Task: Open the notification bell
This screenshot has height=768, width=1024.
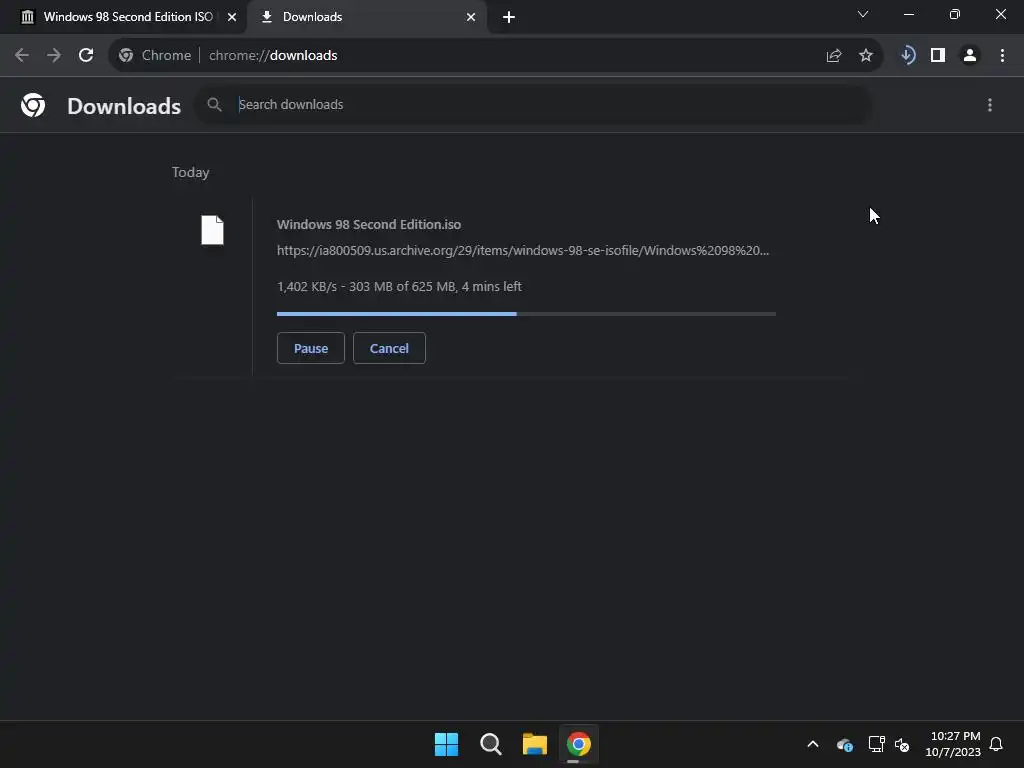Action: click(x=997, y=744)
